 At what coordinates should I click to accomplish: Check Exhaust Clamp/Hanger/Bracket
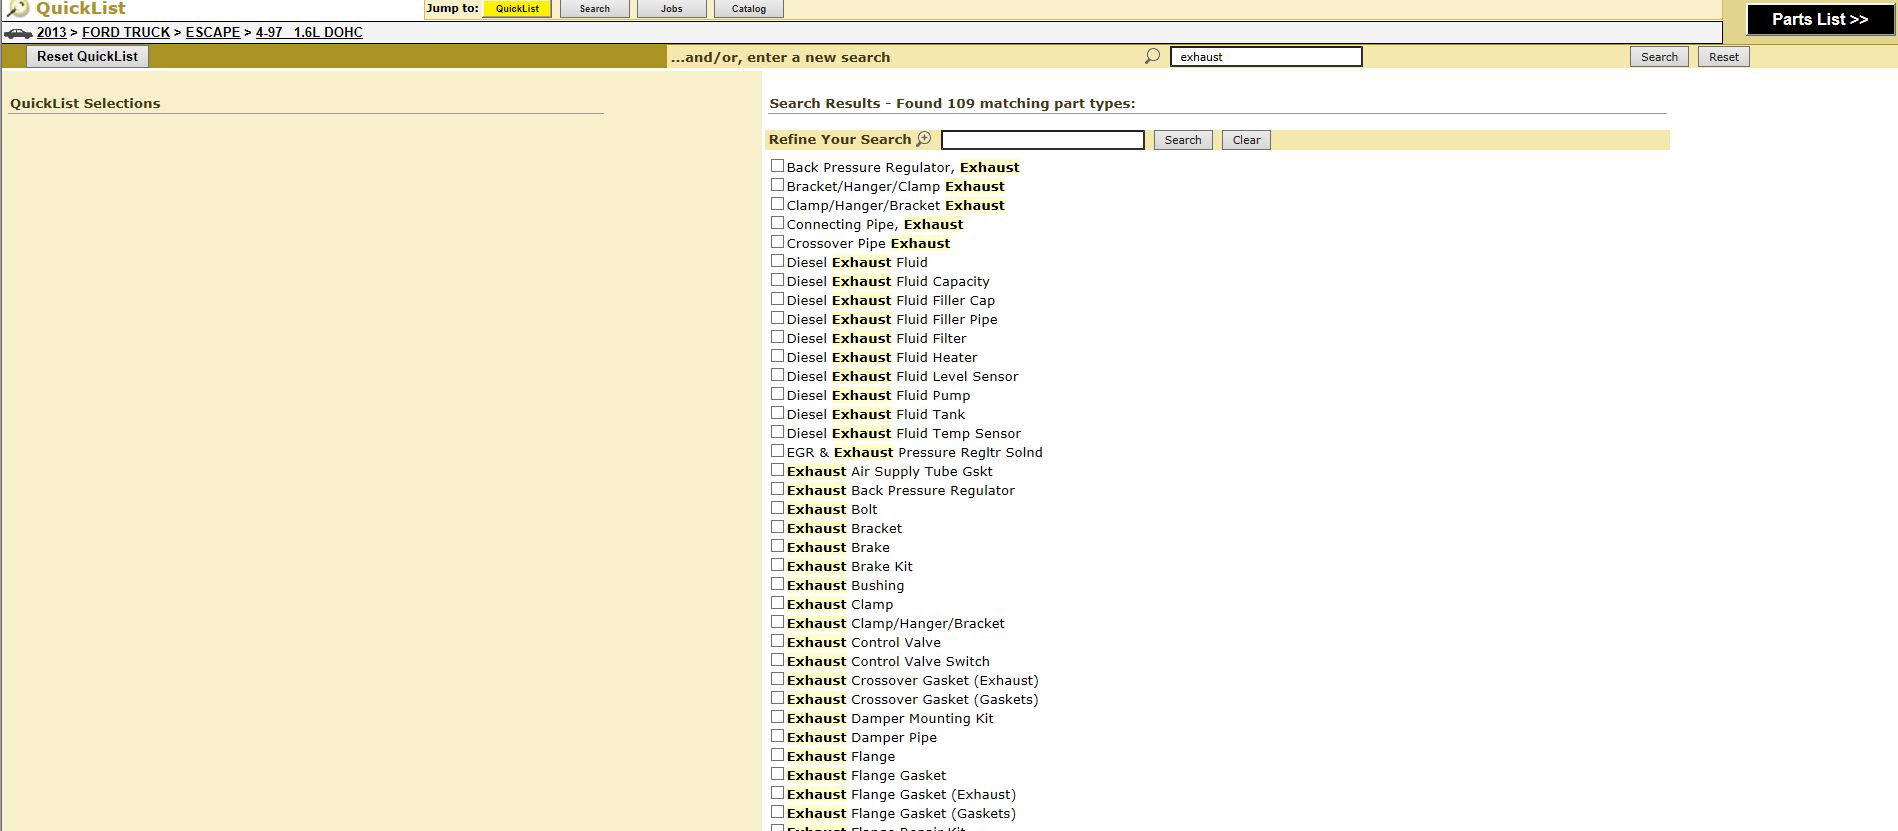[777, 622]
